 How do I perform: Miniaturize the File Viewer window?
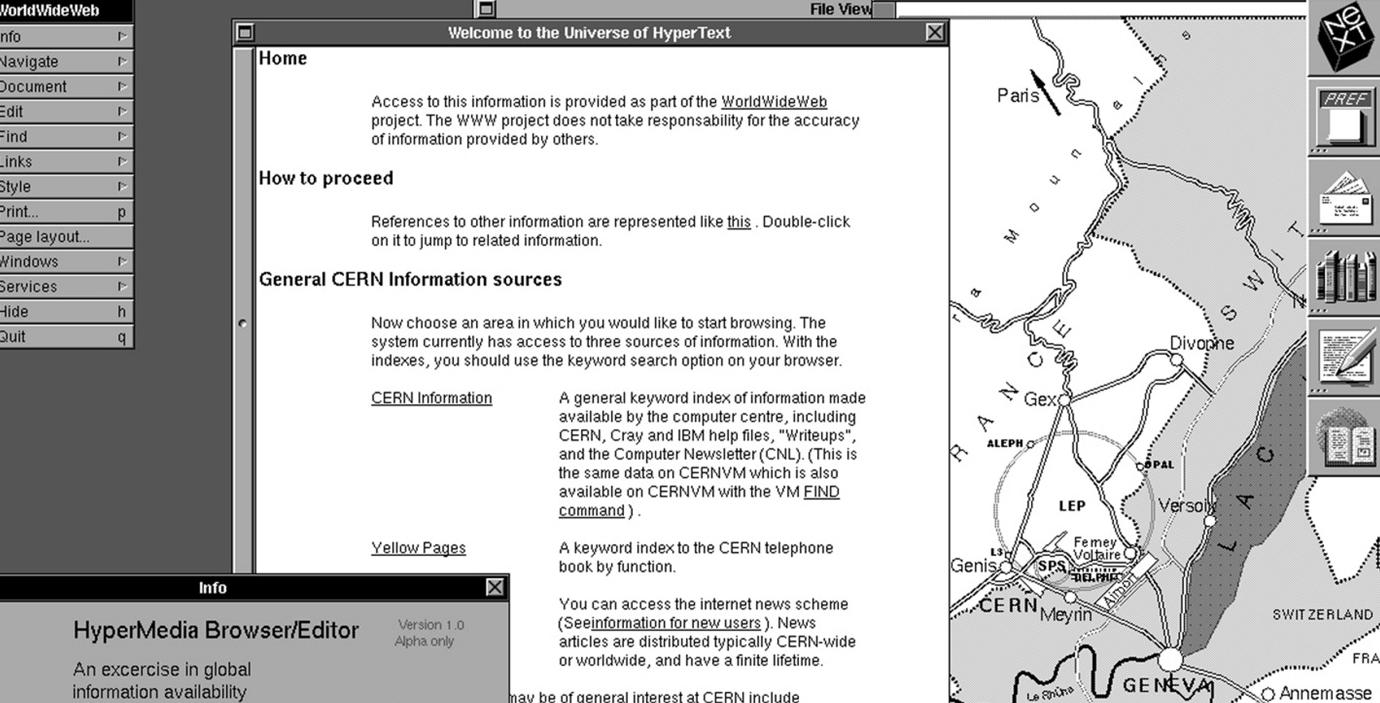click(486, 9)
